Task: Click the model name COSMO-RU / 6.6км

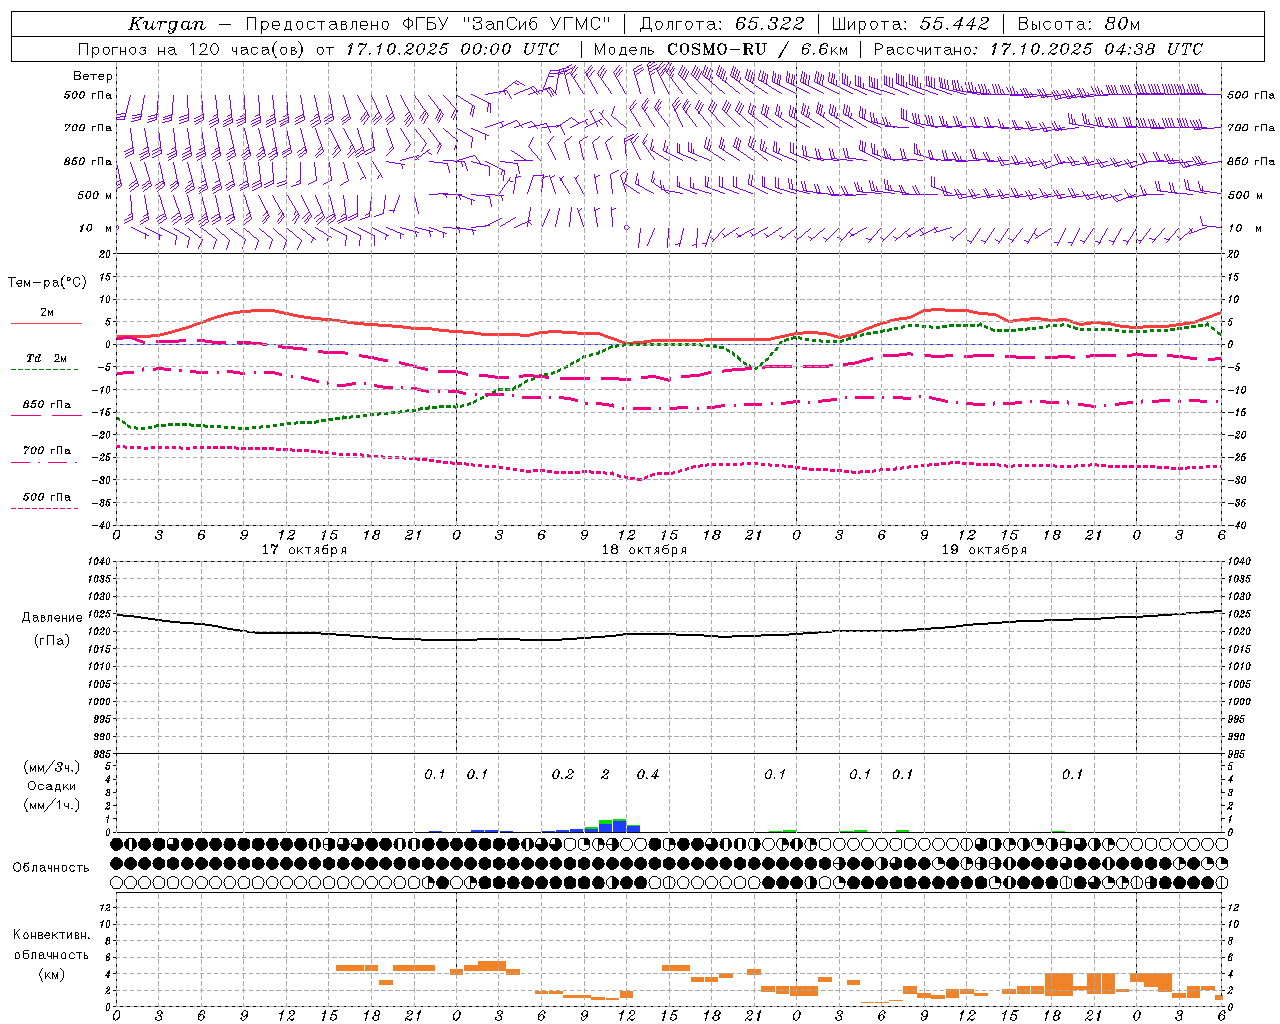Action: (x=758, y=49)
